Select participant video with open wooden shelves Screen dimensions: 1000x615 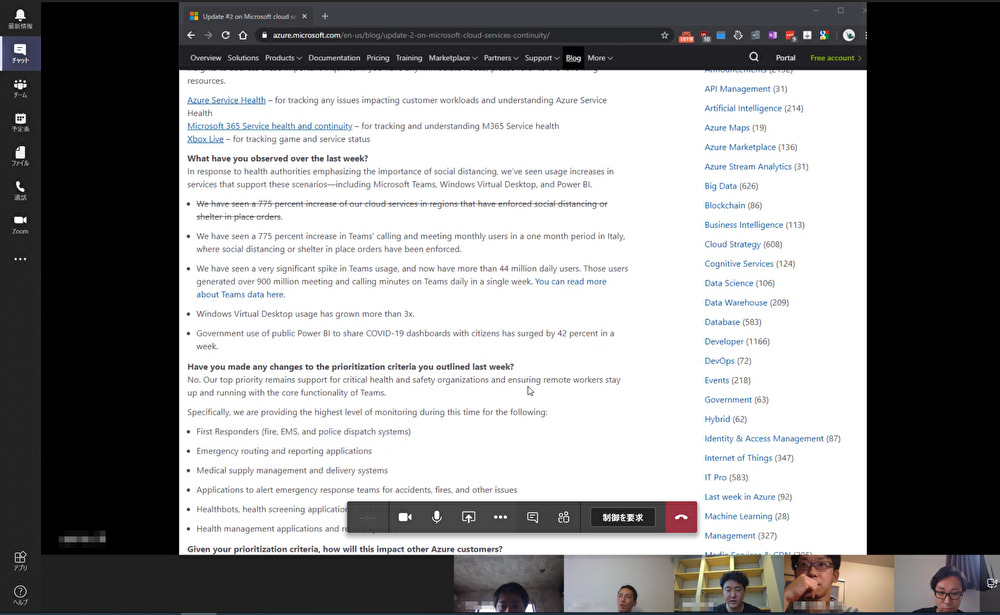click(728, 584)
